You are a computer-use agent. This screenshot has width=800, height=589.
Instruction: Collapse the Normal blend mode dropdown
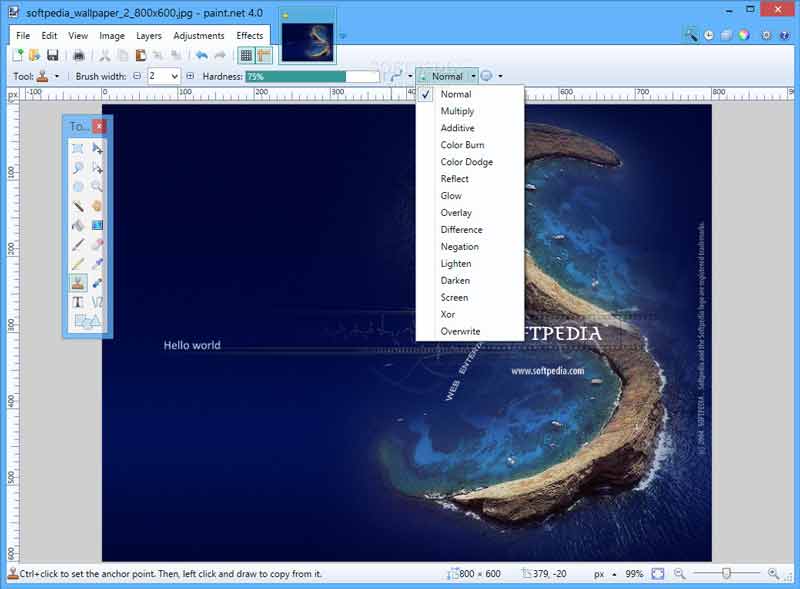click(473, 76)
